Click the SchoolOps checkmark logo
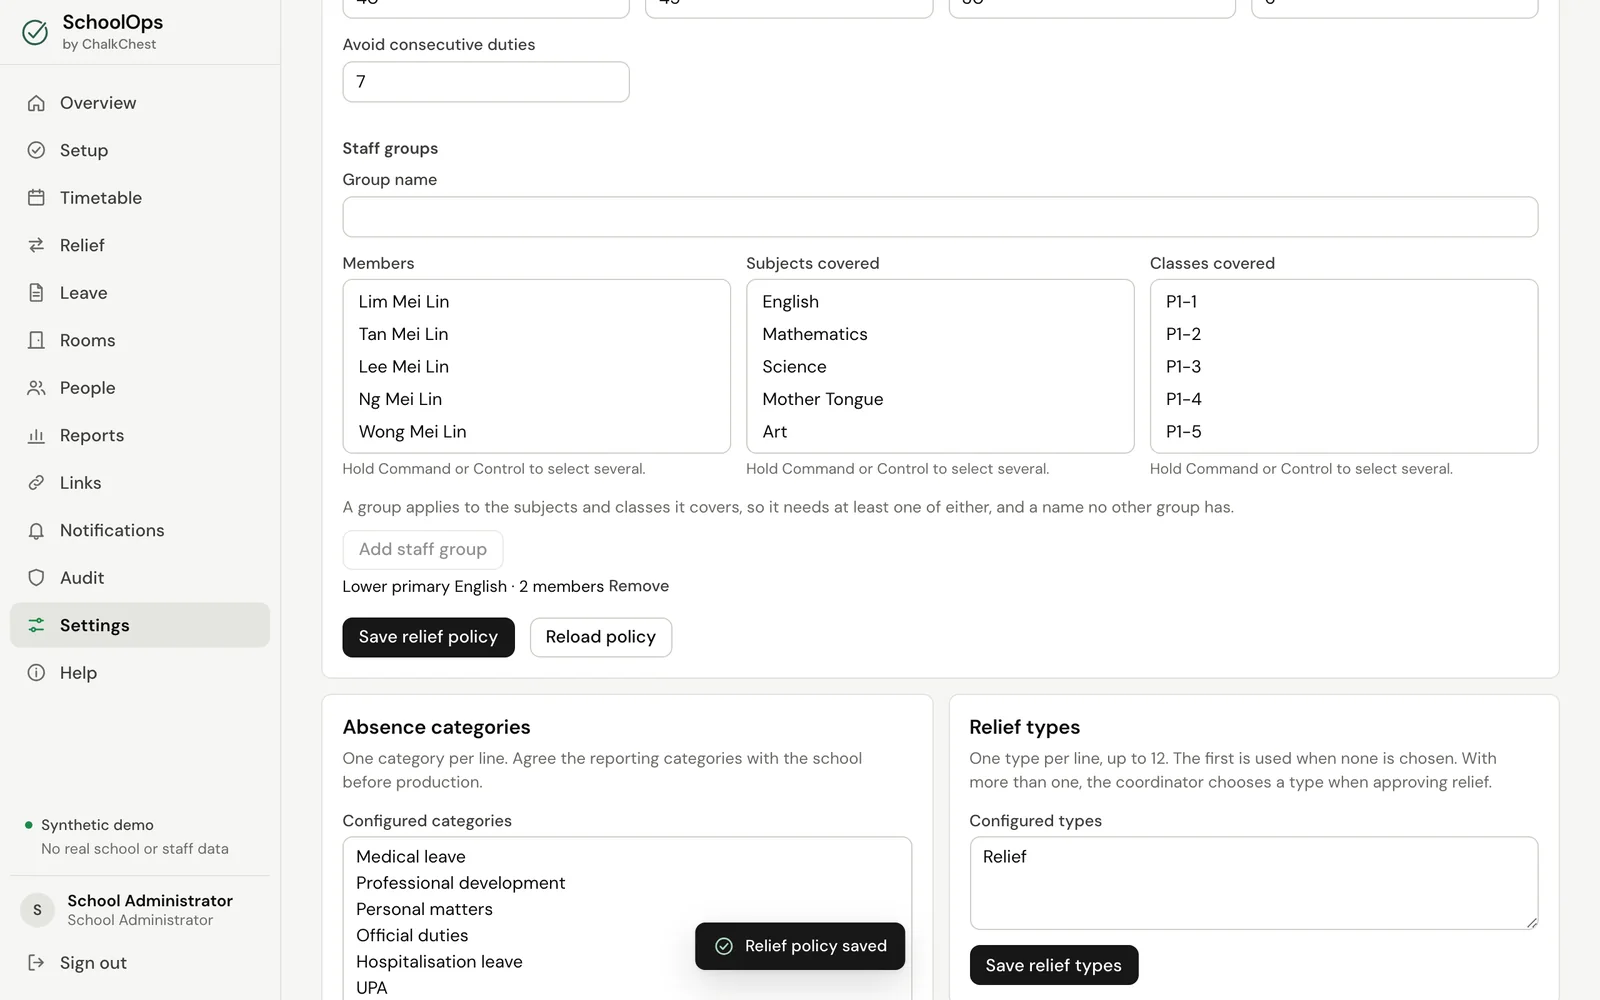The height and width of the screenshot is (1000, 1600). 35,32
